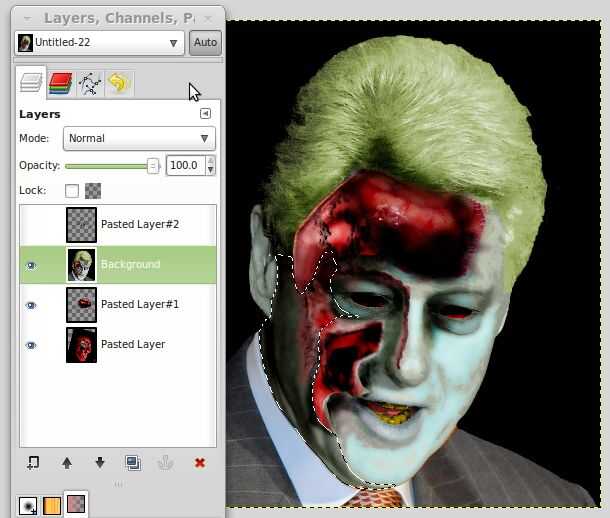Toggle the lock pixels checkbox
This screenshot has width=610, height=518.
pyautogui.click(x=72, y=191)
